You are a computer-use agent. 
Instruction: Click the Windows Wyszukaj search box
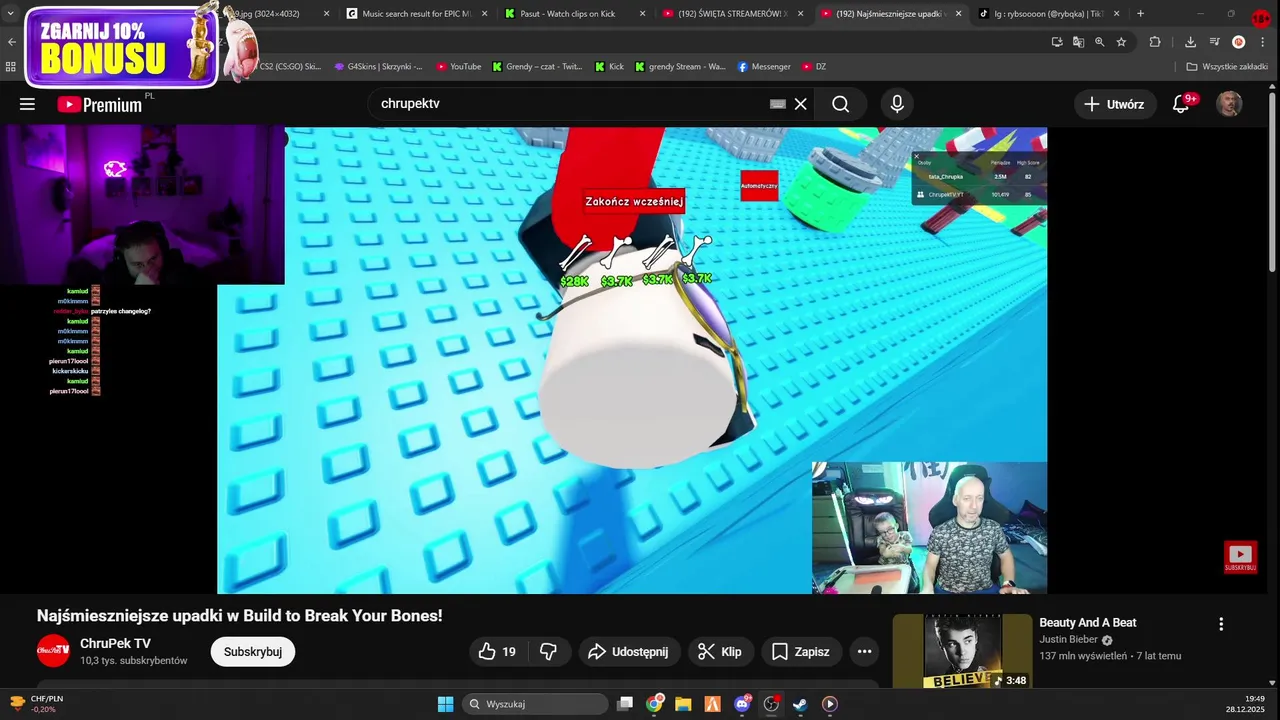536,704
